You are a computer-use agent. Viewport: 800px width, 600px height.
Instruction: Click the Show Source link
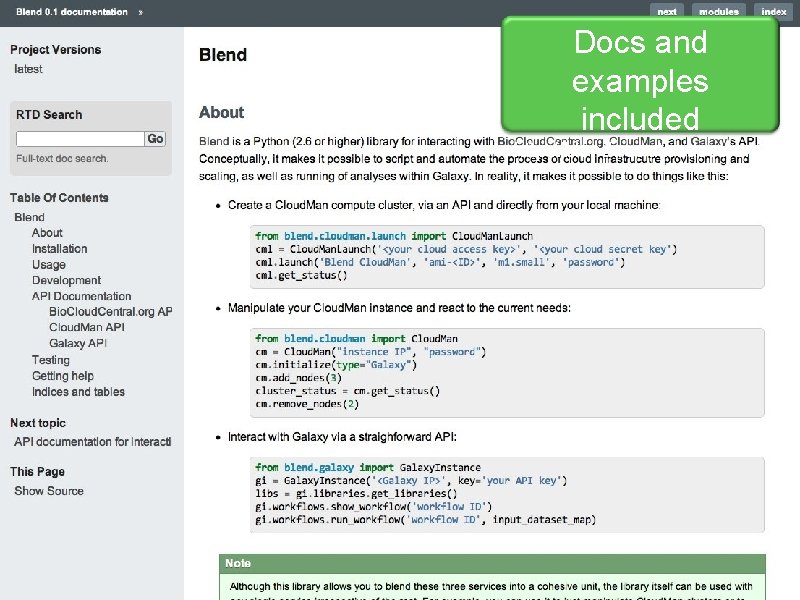(49, 491)
